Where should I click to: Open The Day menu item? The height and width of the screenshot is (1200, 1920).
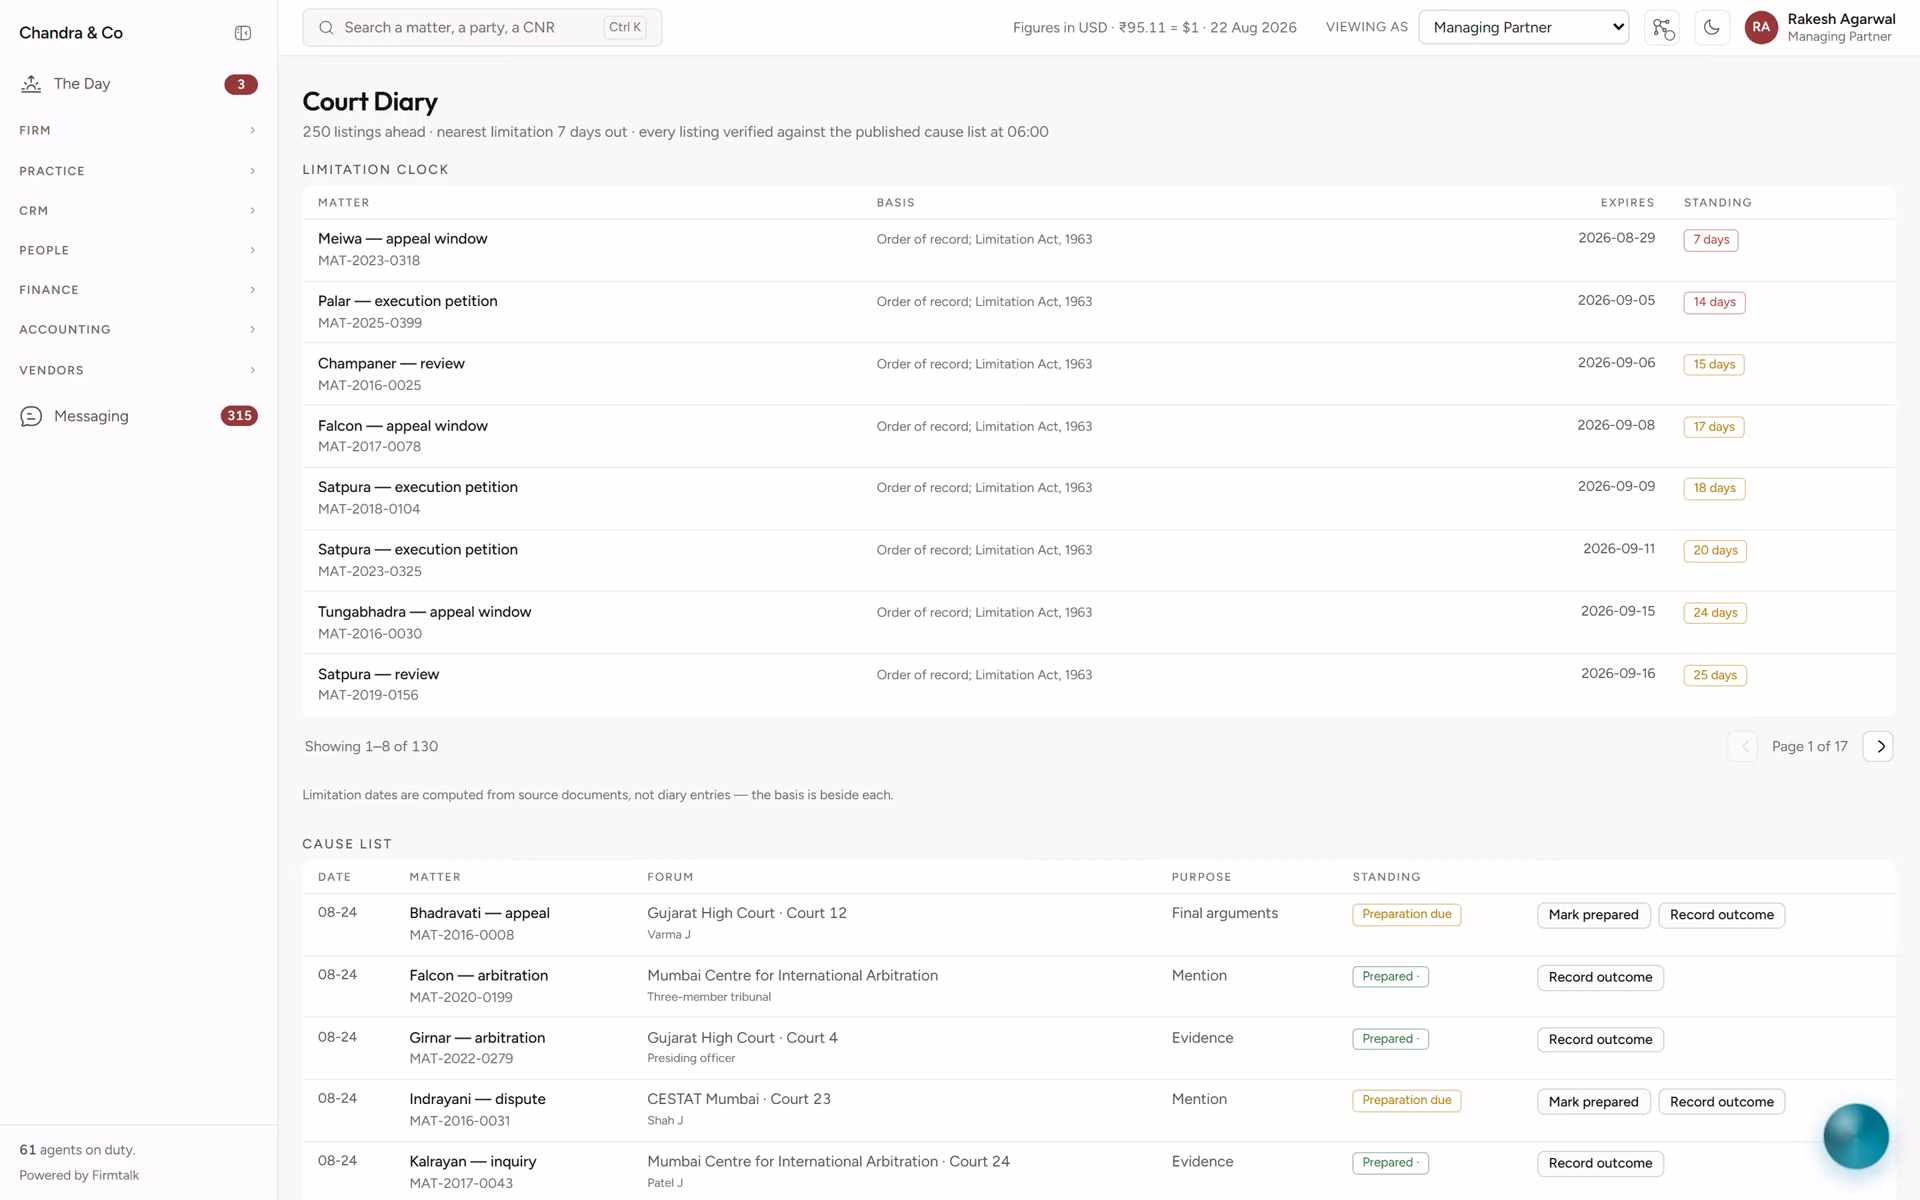tap(138, 84)
